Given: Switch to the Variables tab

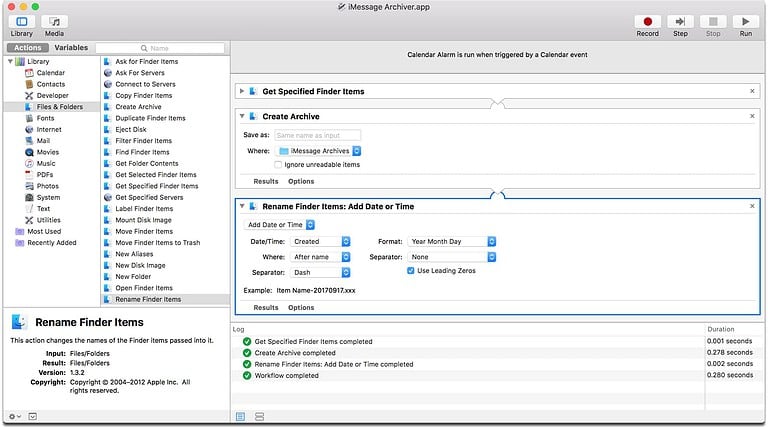Looking at the screenshot, I should (x=71, y=47).
